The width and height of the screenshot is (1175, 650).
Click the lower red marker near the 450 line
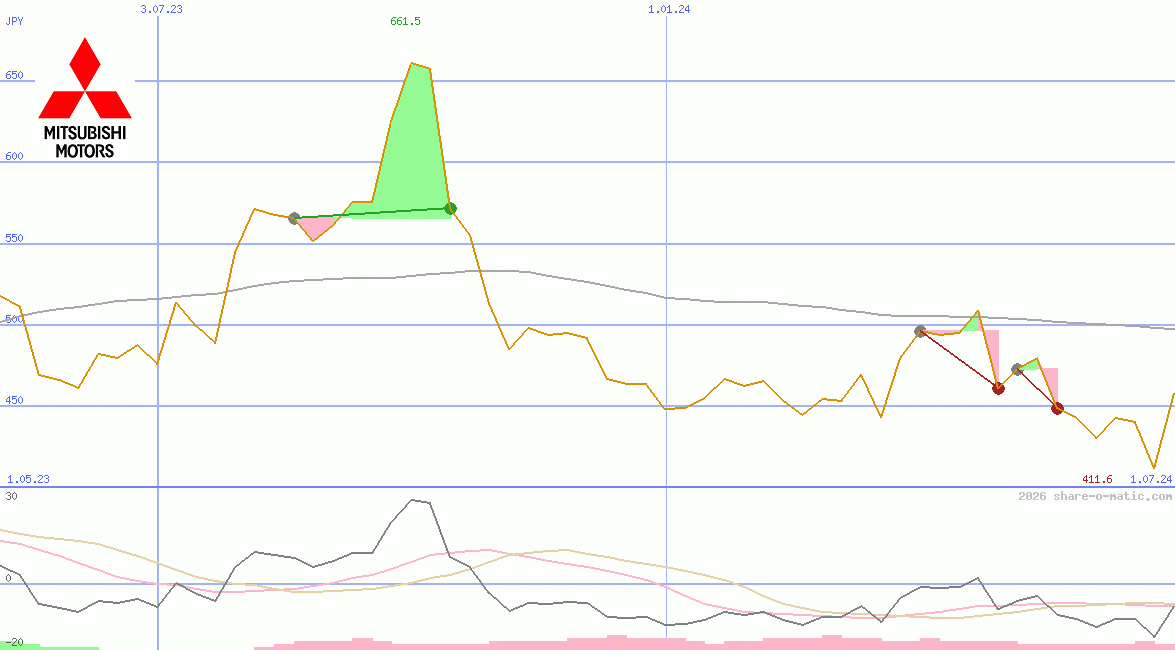tap(1057, 407)
